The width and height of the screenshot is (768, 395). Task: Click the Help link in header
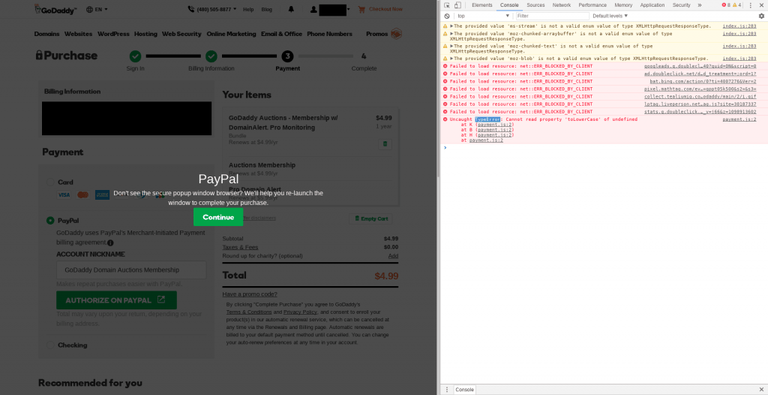click(x=248, y=9)
